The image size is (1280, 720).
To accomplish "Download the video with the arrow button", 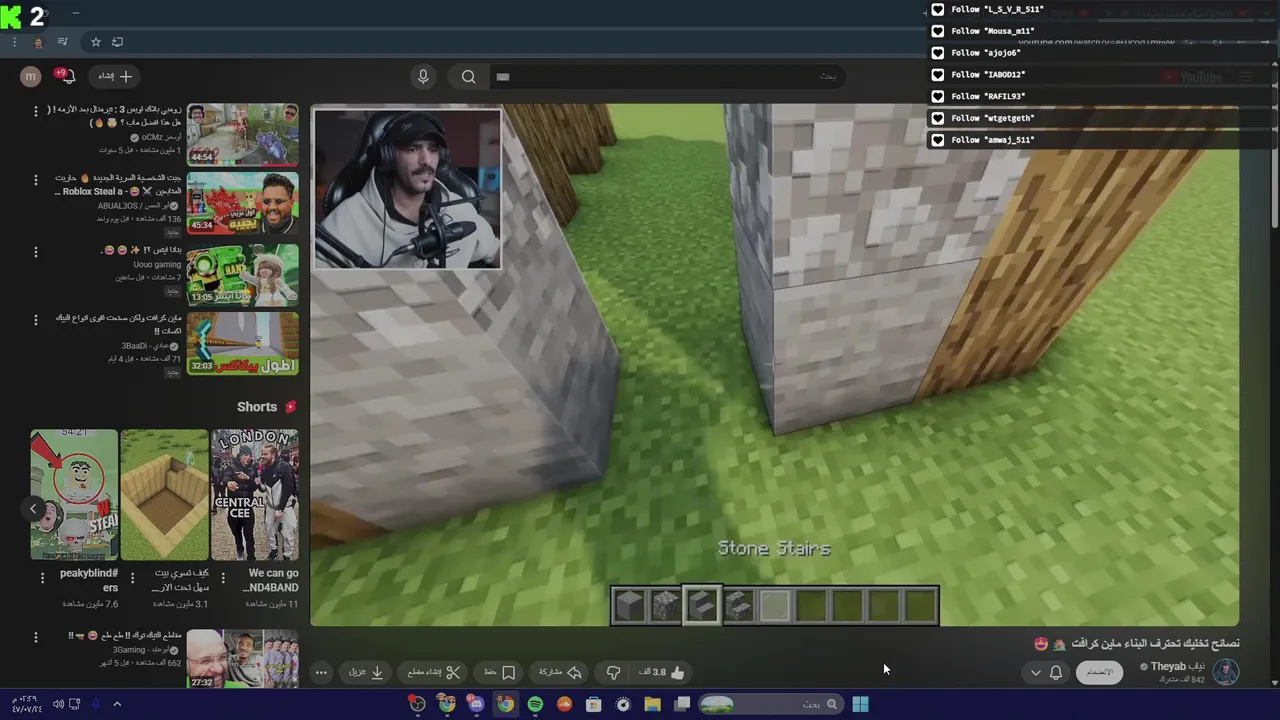I will coord(366,672).
